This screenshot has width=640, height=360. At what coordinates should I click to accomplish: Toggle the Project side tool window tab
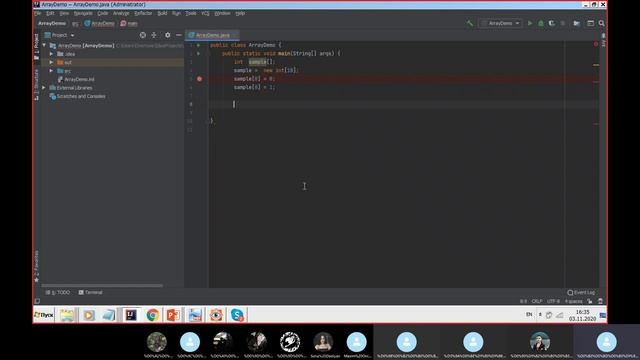[37, 47]
